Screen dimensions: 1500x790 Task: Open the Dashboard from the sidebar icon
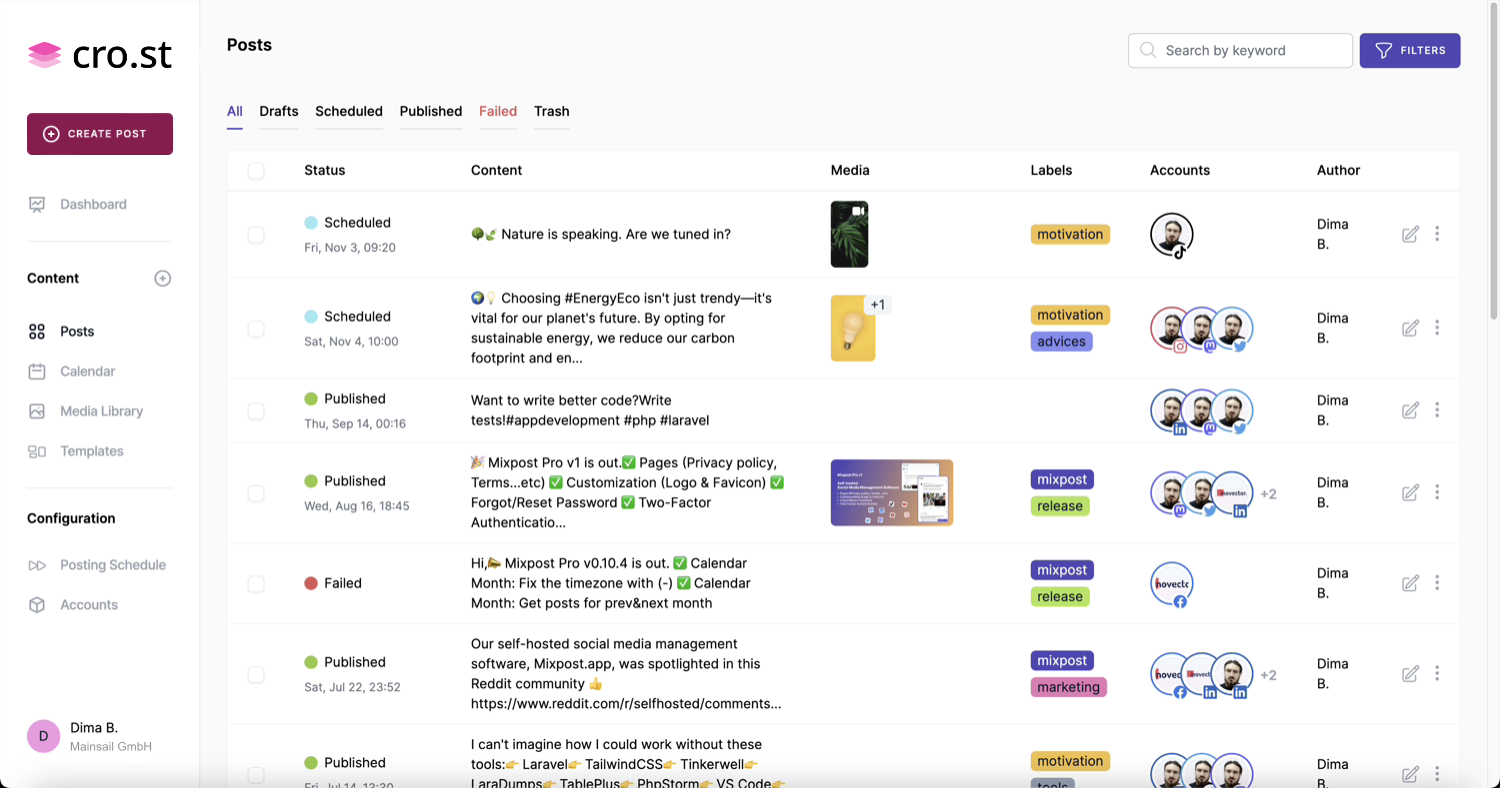(37, 204)
